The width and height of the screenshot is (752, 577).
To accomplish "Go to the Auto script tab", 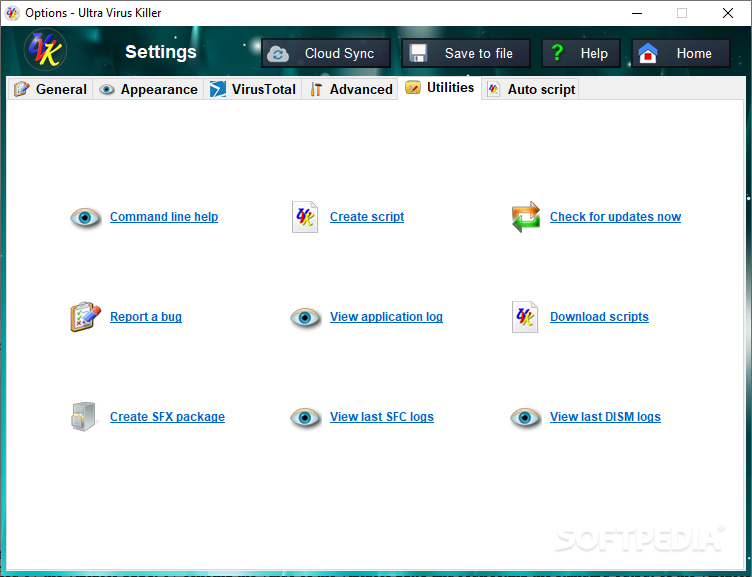I will point(530,89).
